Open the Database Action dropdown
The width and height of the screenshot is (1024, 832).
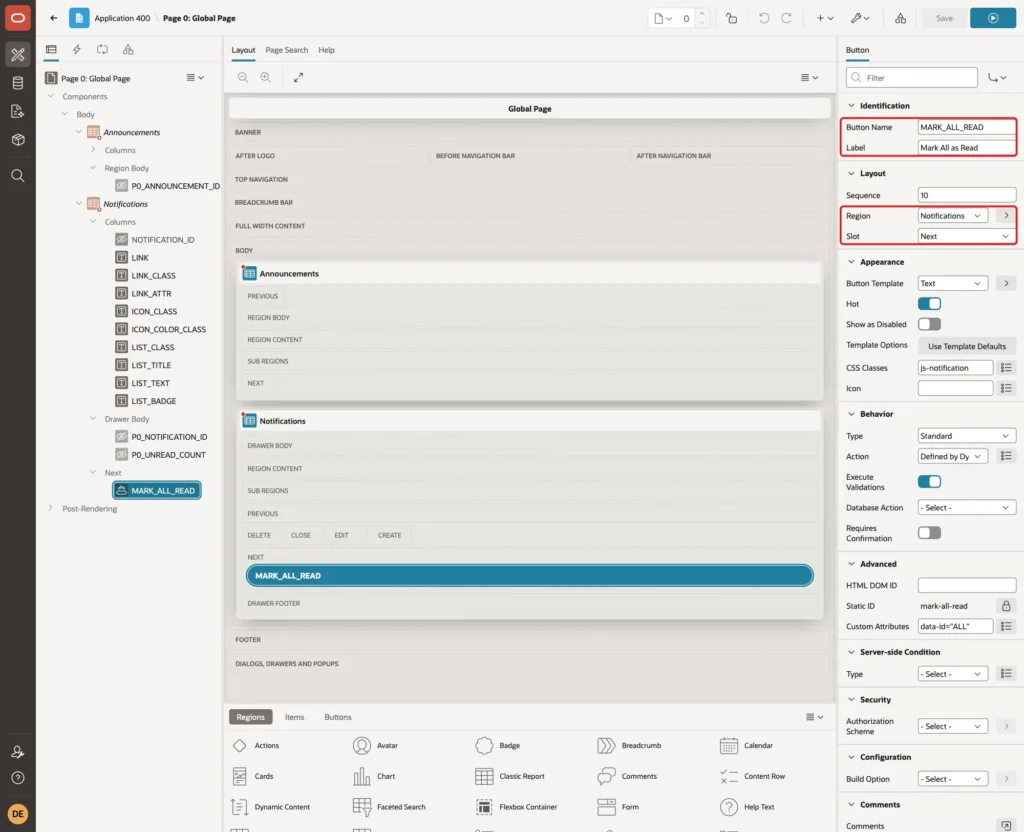[967, 507]
